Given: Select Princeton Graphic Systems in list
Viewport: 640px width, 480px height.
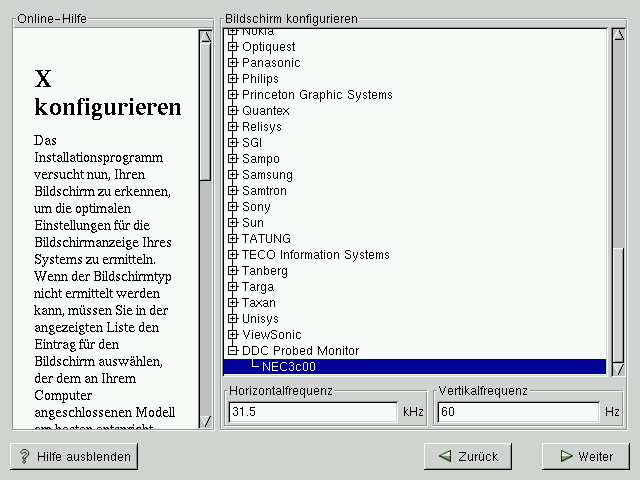Looking at the screenshot, I should pos(317,95).
